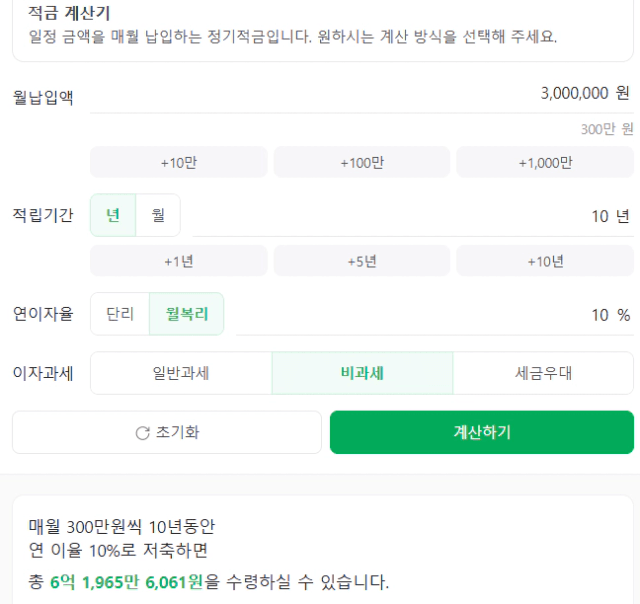This screenshot has width=640, height=604.
Task: Select 월복리 compound interest option
Action: click(x=187, y=314)
